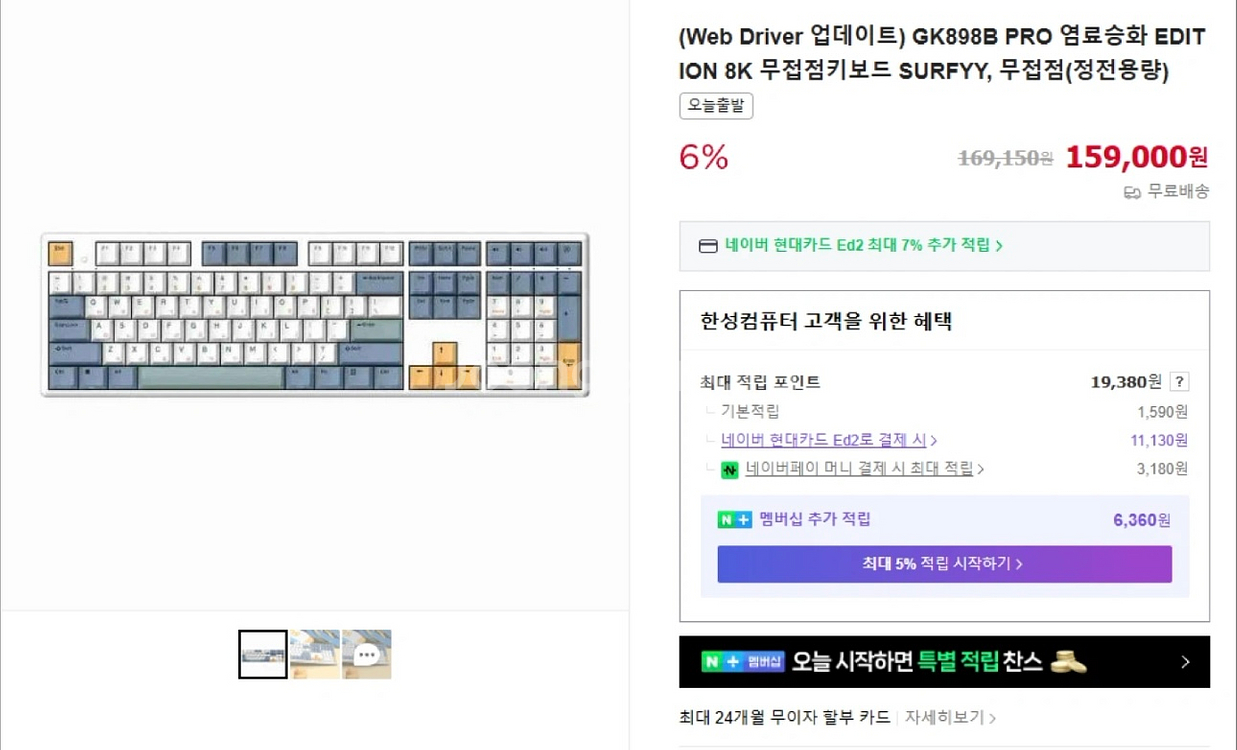Click the credit card icon in the 현대카드 banner
This screenshot has width=1237, height=750.
(x=708, y=245)
